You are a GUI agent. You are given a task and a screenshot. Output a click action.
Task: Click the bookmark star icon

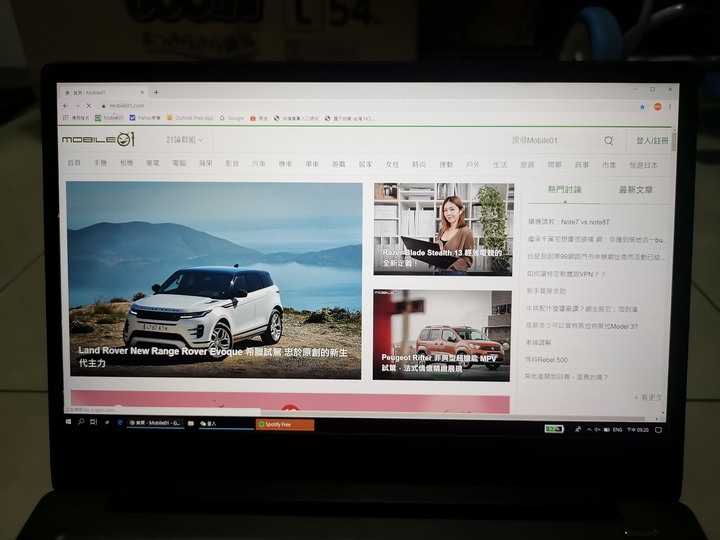point(642,107)
